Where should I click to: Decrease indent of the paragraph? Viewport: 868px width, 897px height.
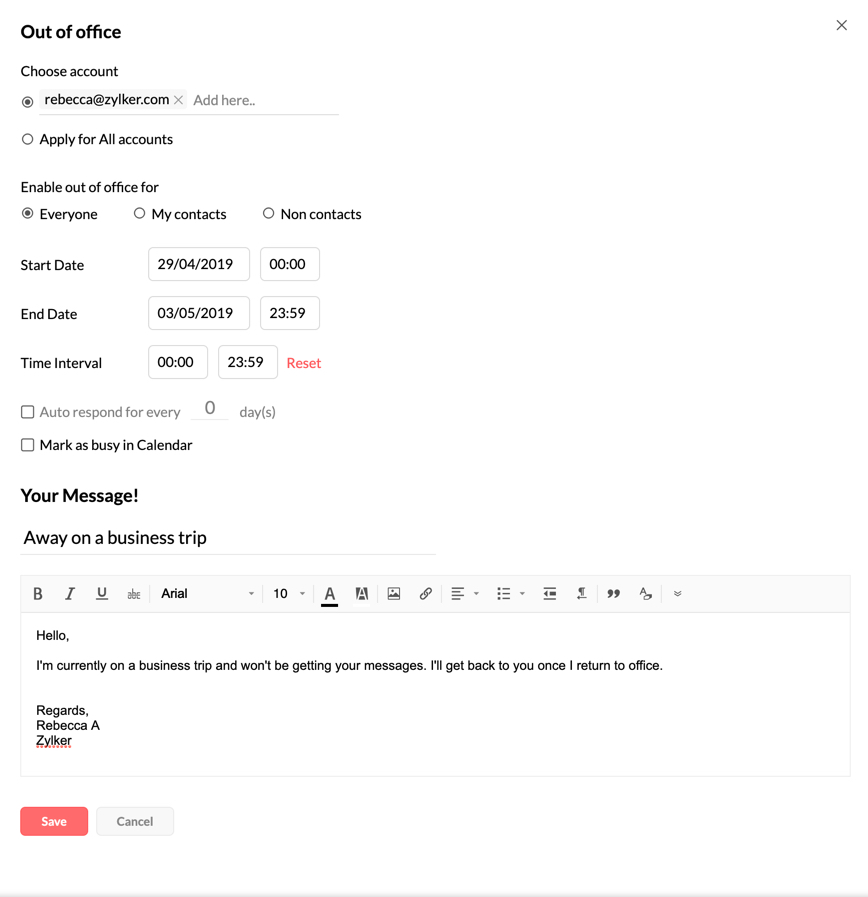pyautogui.click(x=549, y=594)
